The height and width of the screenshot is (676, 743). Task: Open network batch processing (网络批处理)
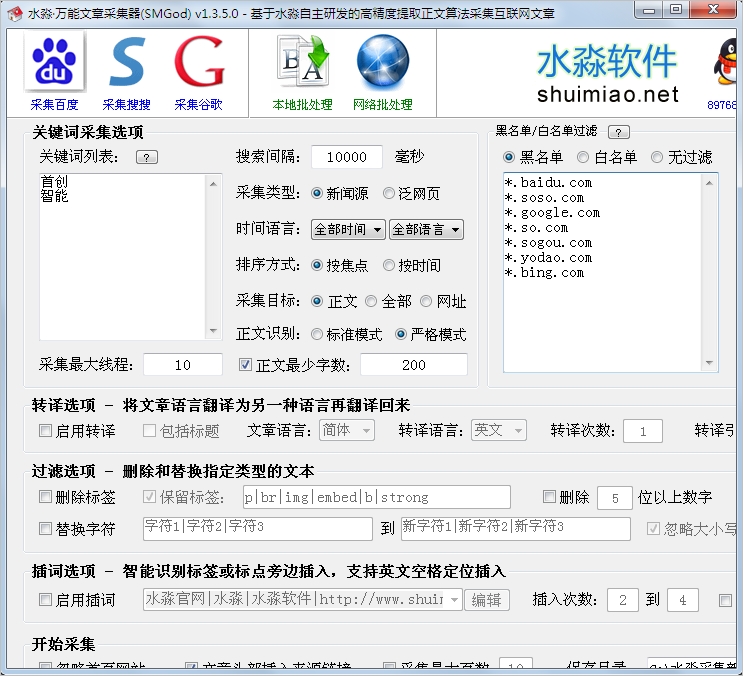coord(382,64)
